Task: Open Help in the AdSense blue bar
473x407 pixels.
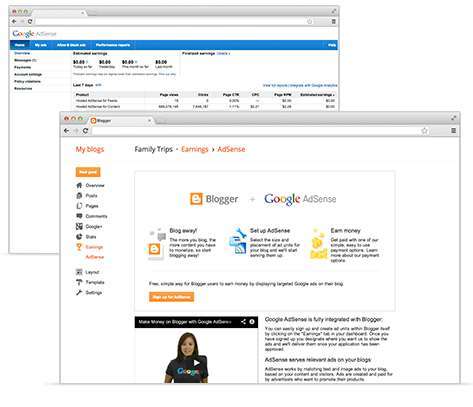Action: coord(332,45)
